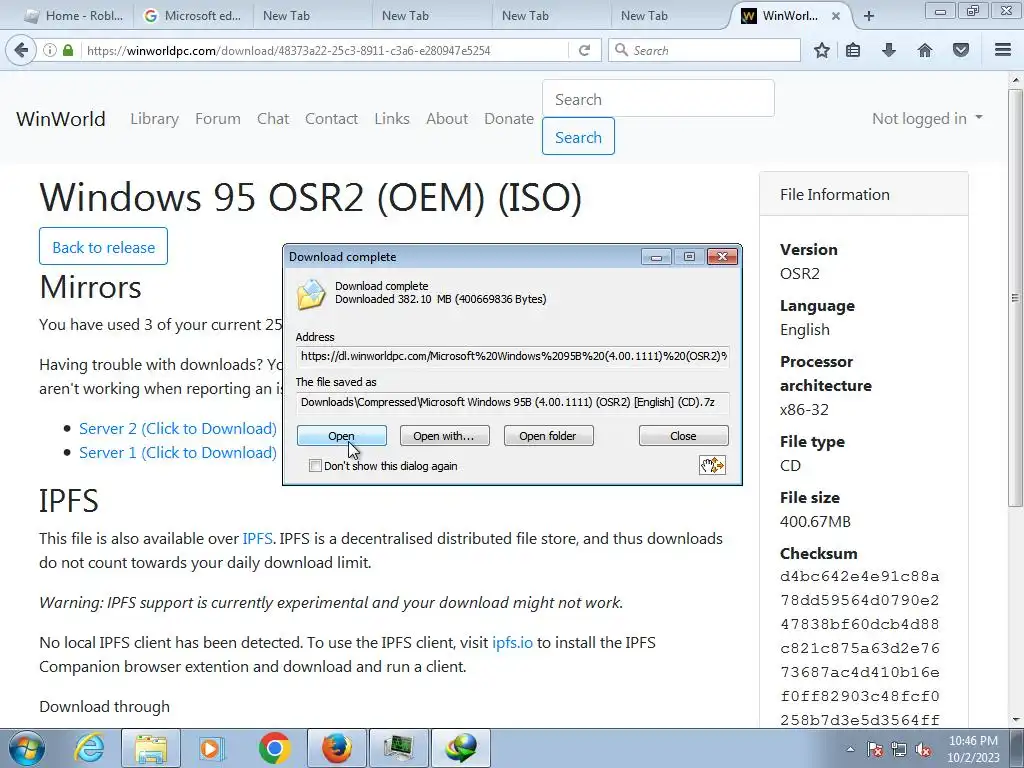Open Firefox downloads arrow icon
This screenshot has width=1024, height=768.
click(889, 50)
